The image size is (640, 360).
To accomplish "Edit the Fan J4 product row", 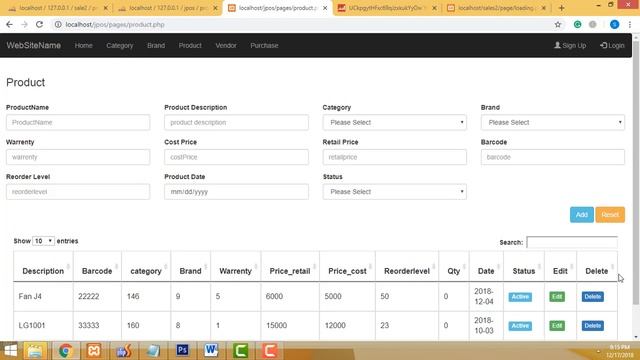I will tap(557, 297).
